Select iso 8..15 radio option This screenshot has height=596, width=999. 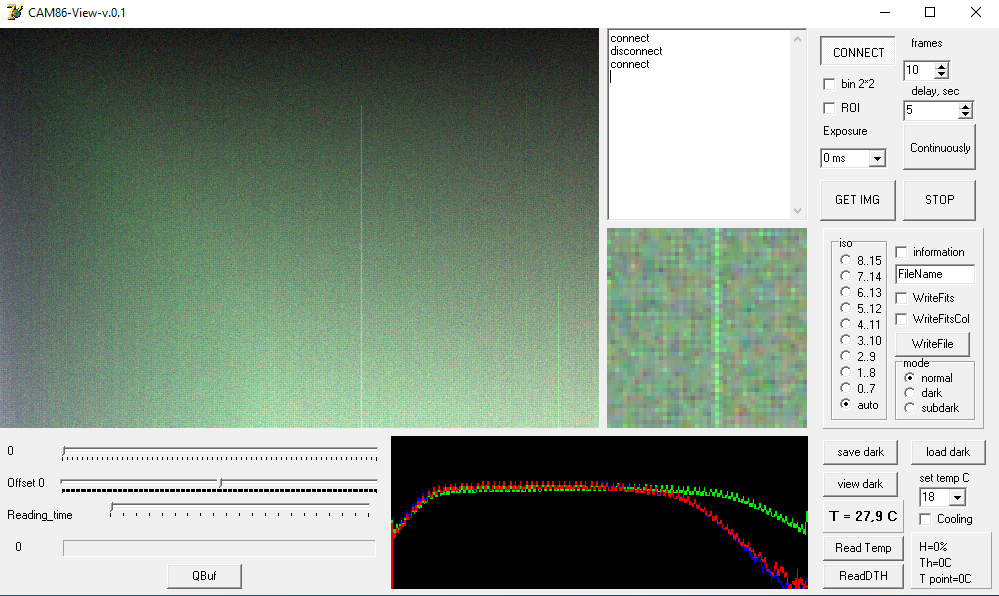tap(845, 260)
